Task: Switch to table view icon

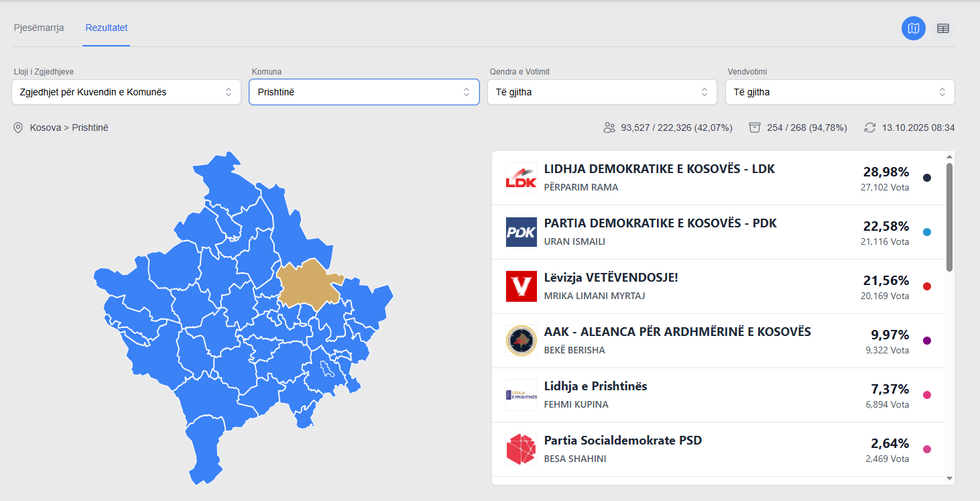Action: (943, 28)
